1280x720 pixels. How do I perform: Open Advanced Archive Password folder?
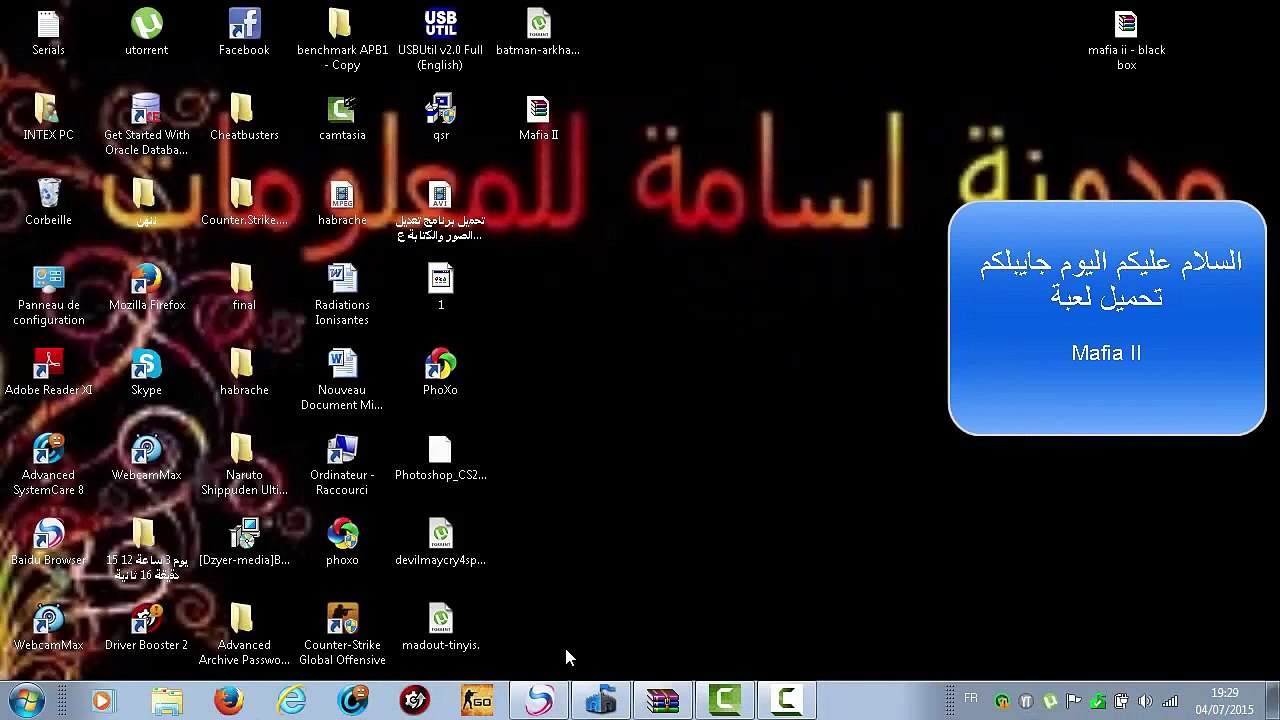coord(244,635)
